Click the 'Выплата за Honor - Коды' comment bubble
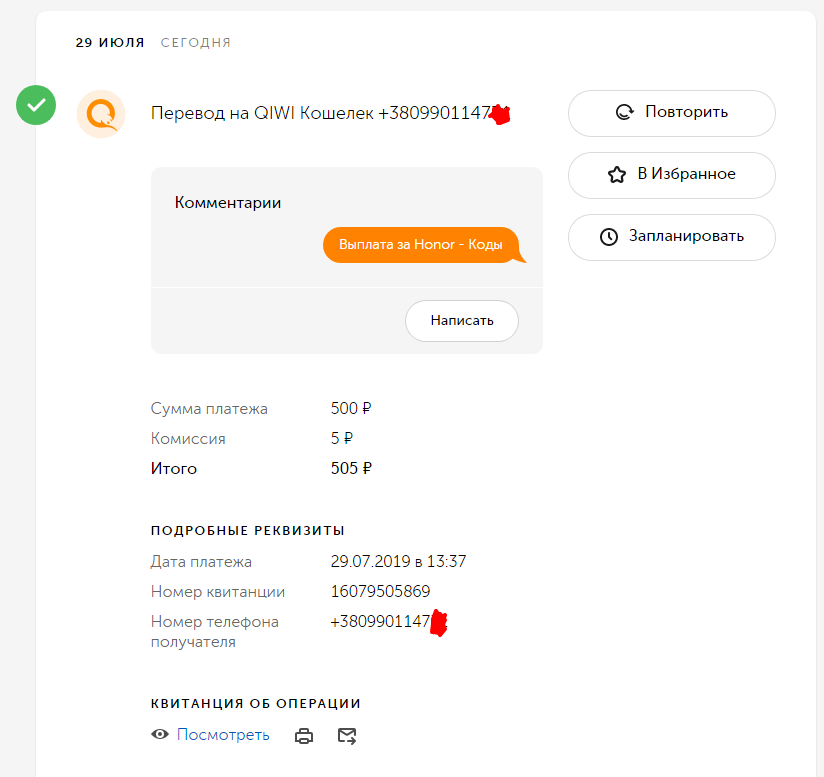This screenshot has height=777, width=824. [x=420, y=245]
